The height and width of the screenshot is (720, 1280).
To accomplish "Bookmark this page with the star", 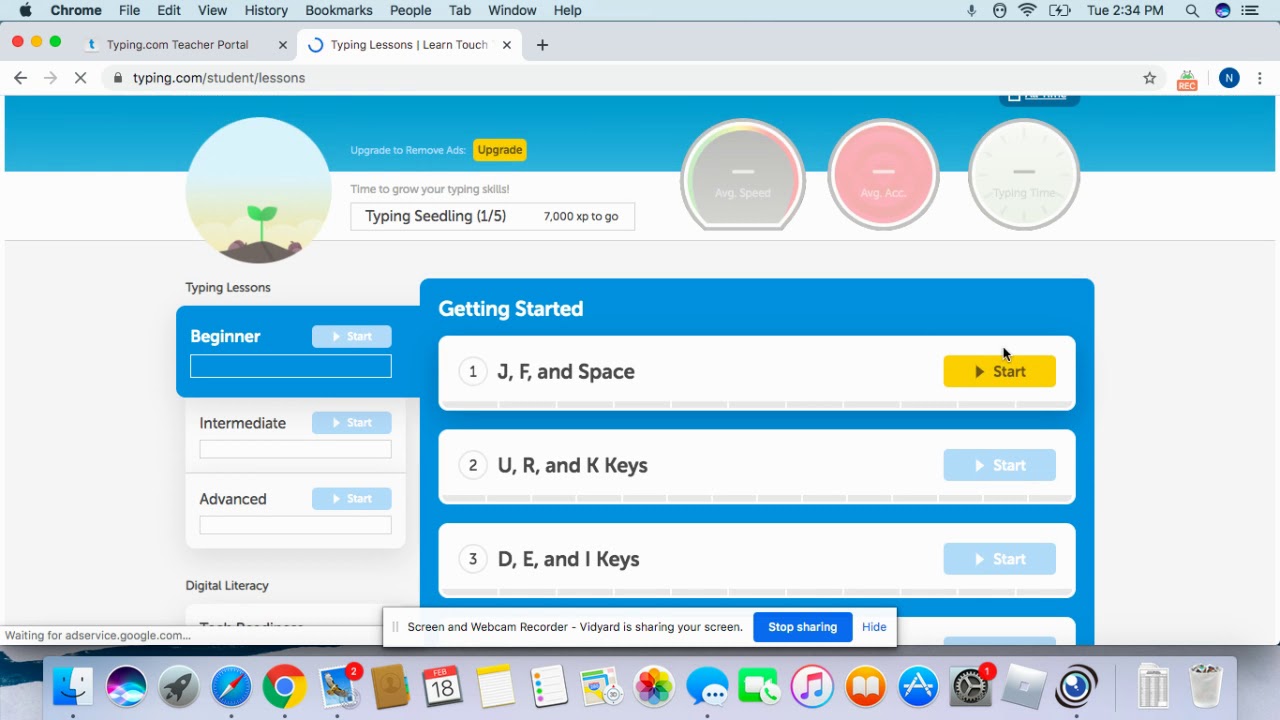I will coord(1150,78).
